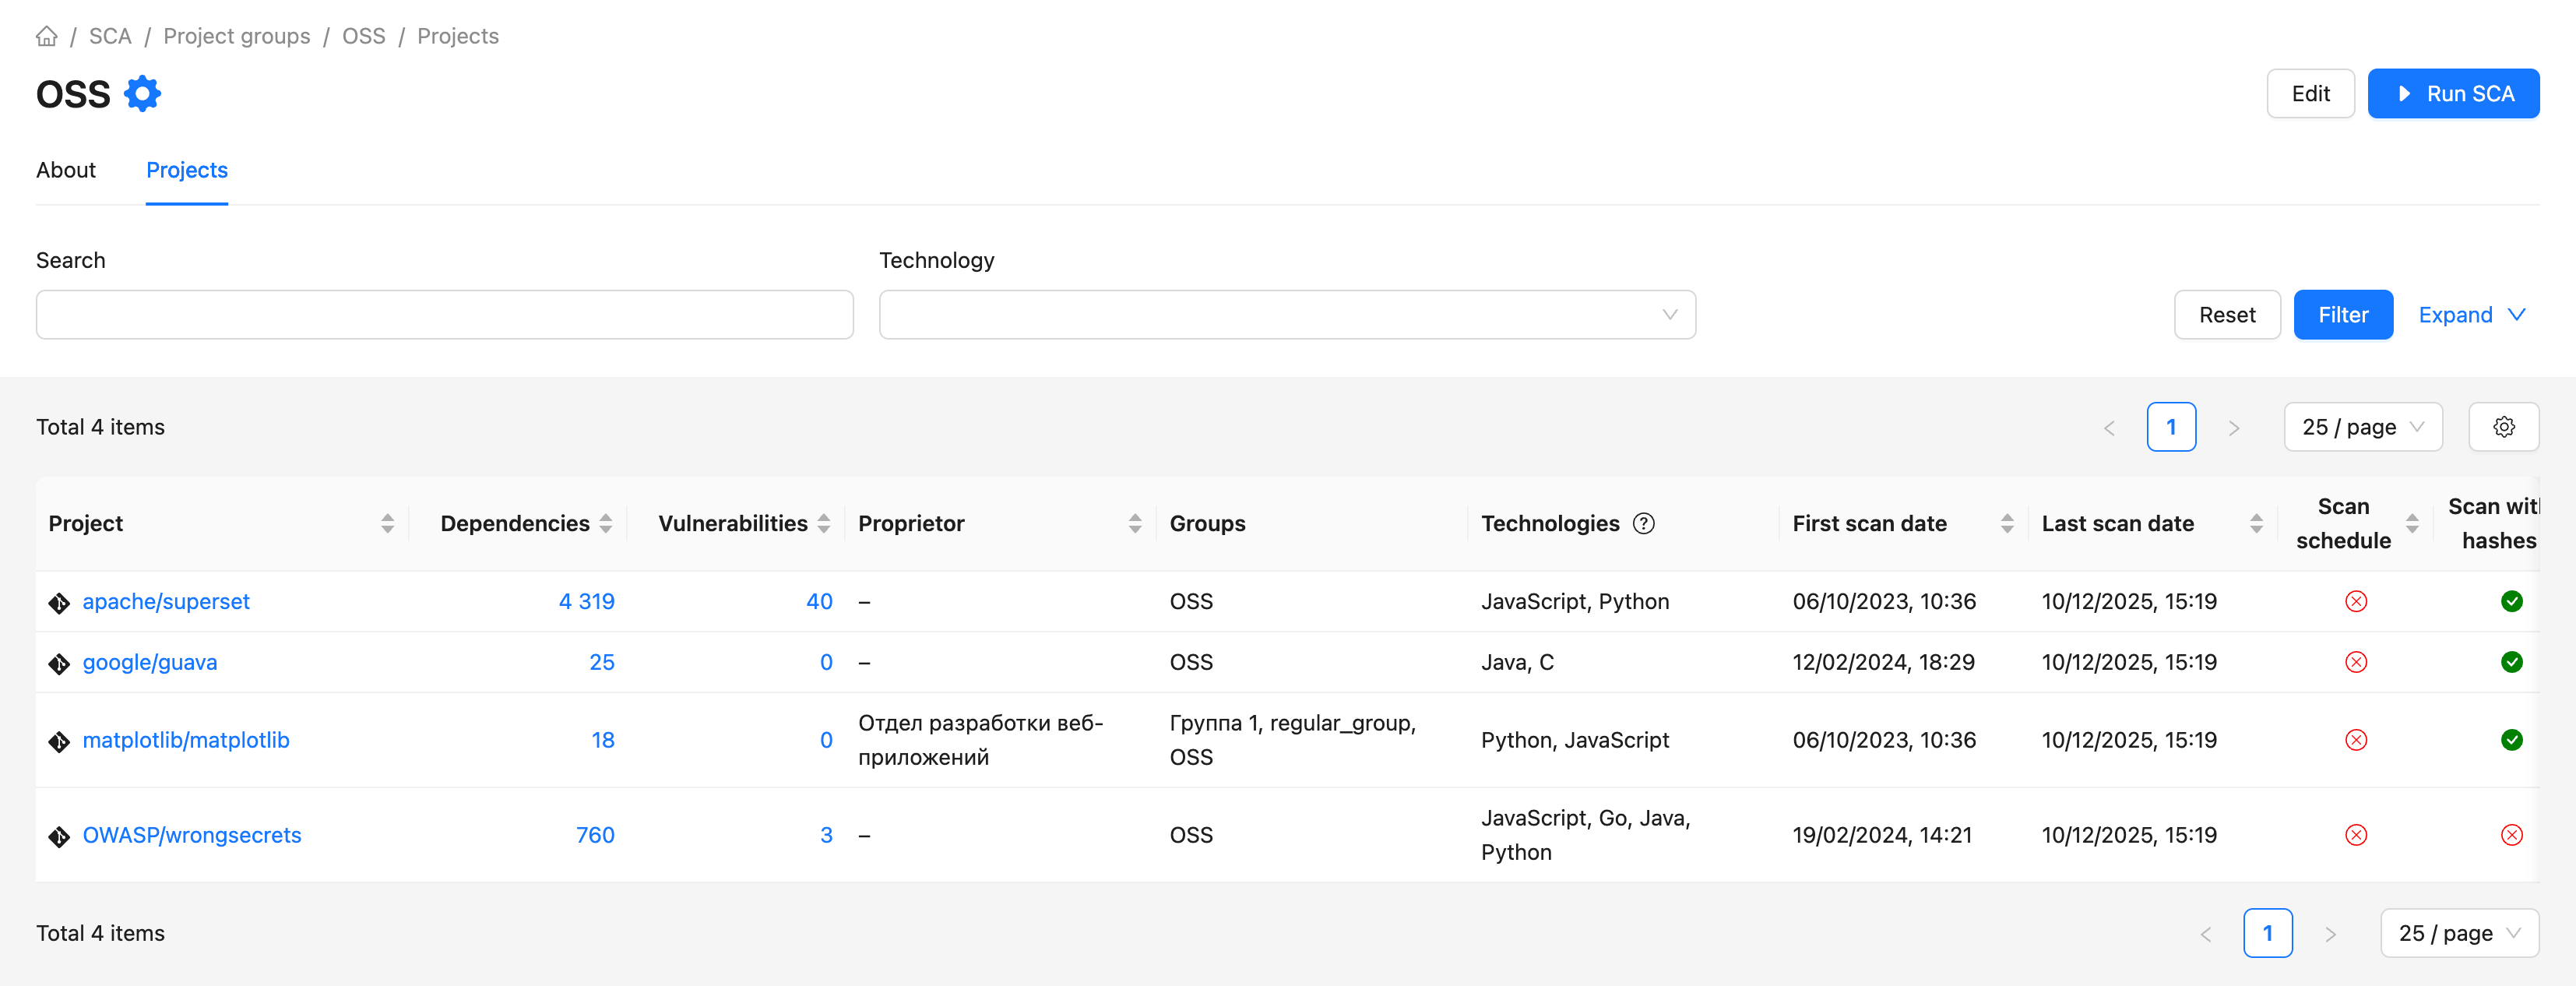Open the blue gear settings next to OSS
Screen dimensions: 2576x986
pyautogui.click(x=142, y=94)
